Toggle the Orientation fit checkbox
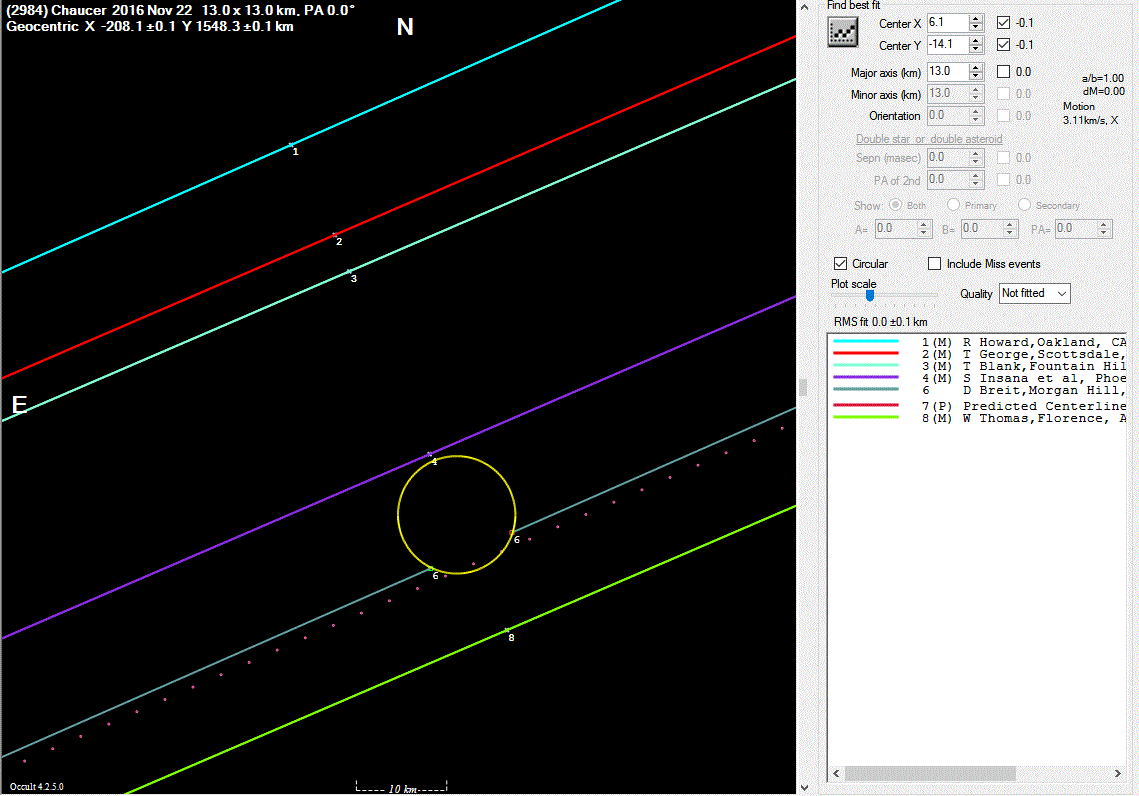1139x796 pixels. point(1003,115)
